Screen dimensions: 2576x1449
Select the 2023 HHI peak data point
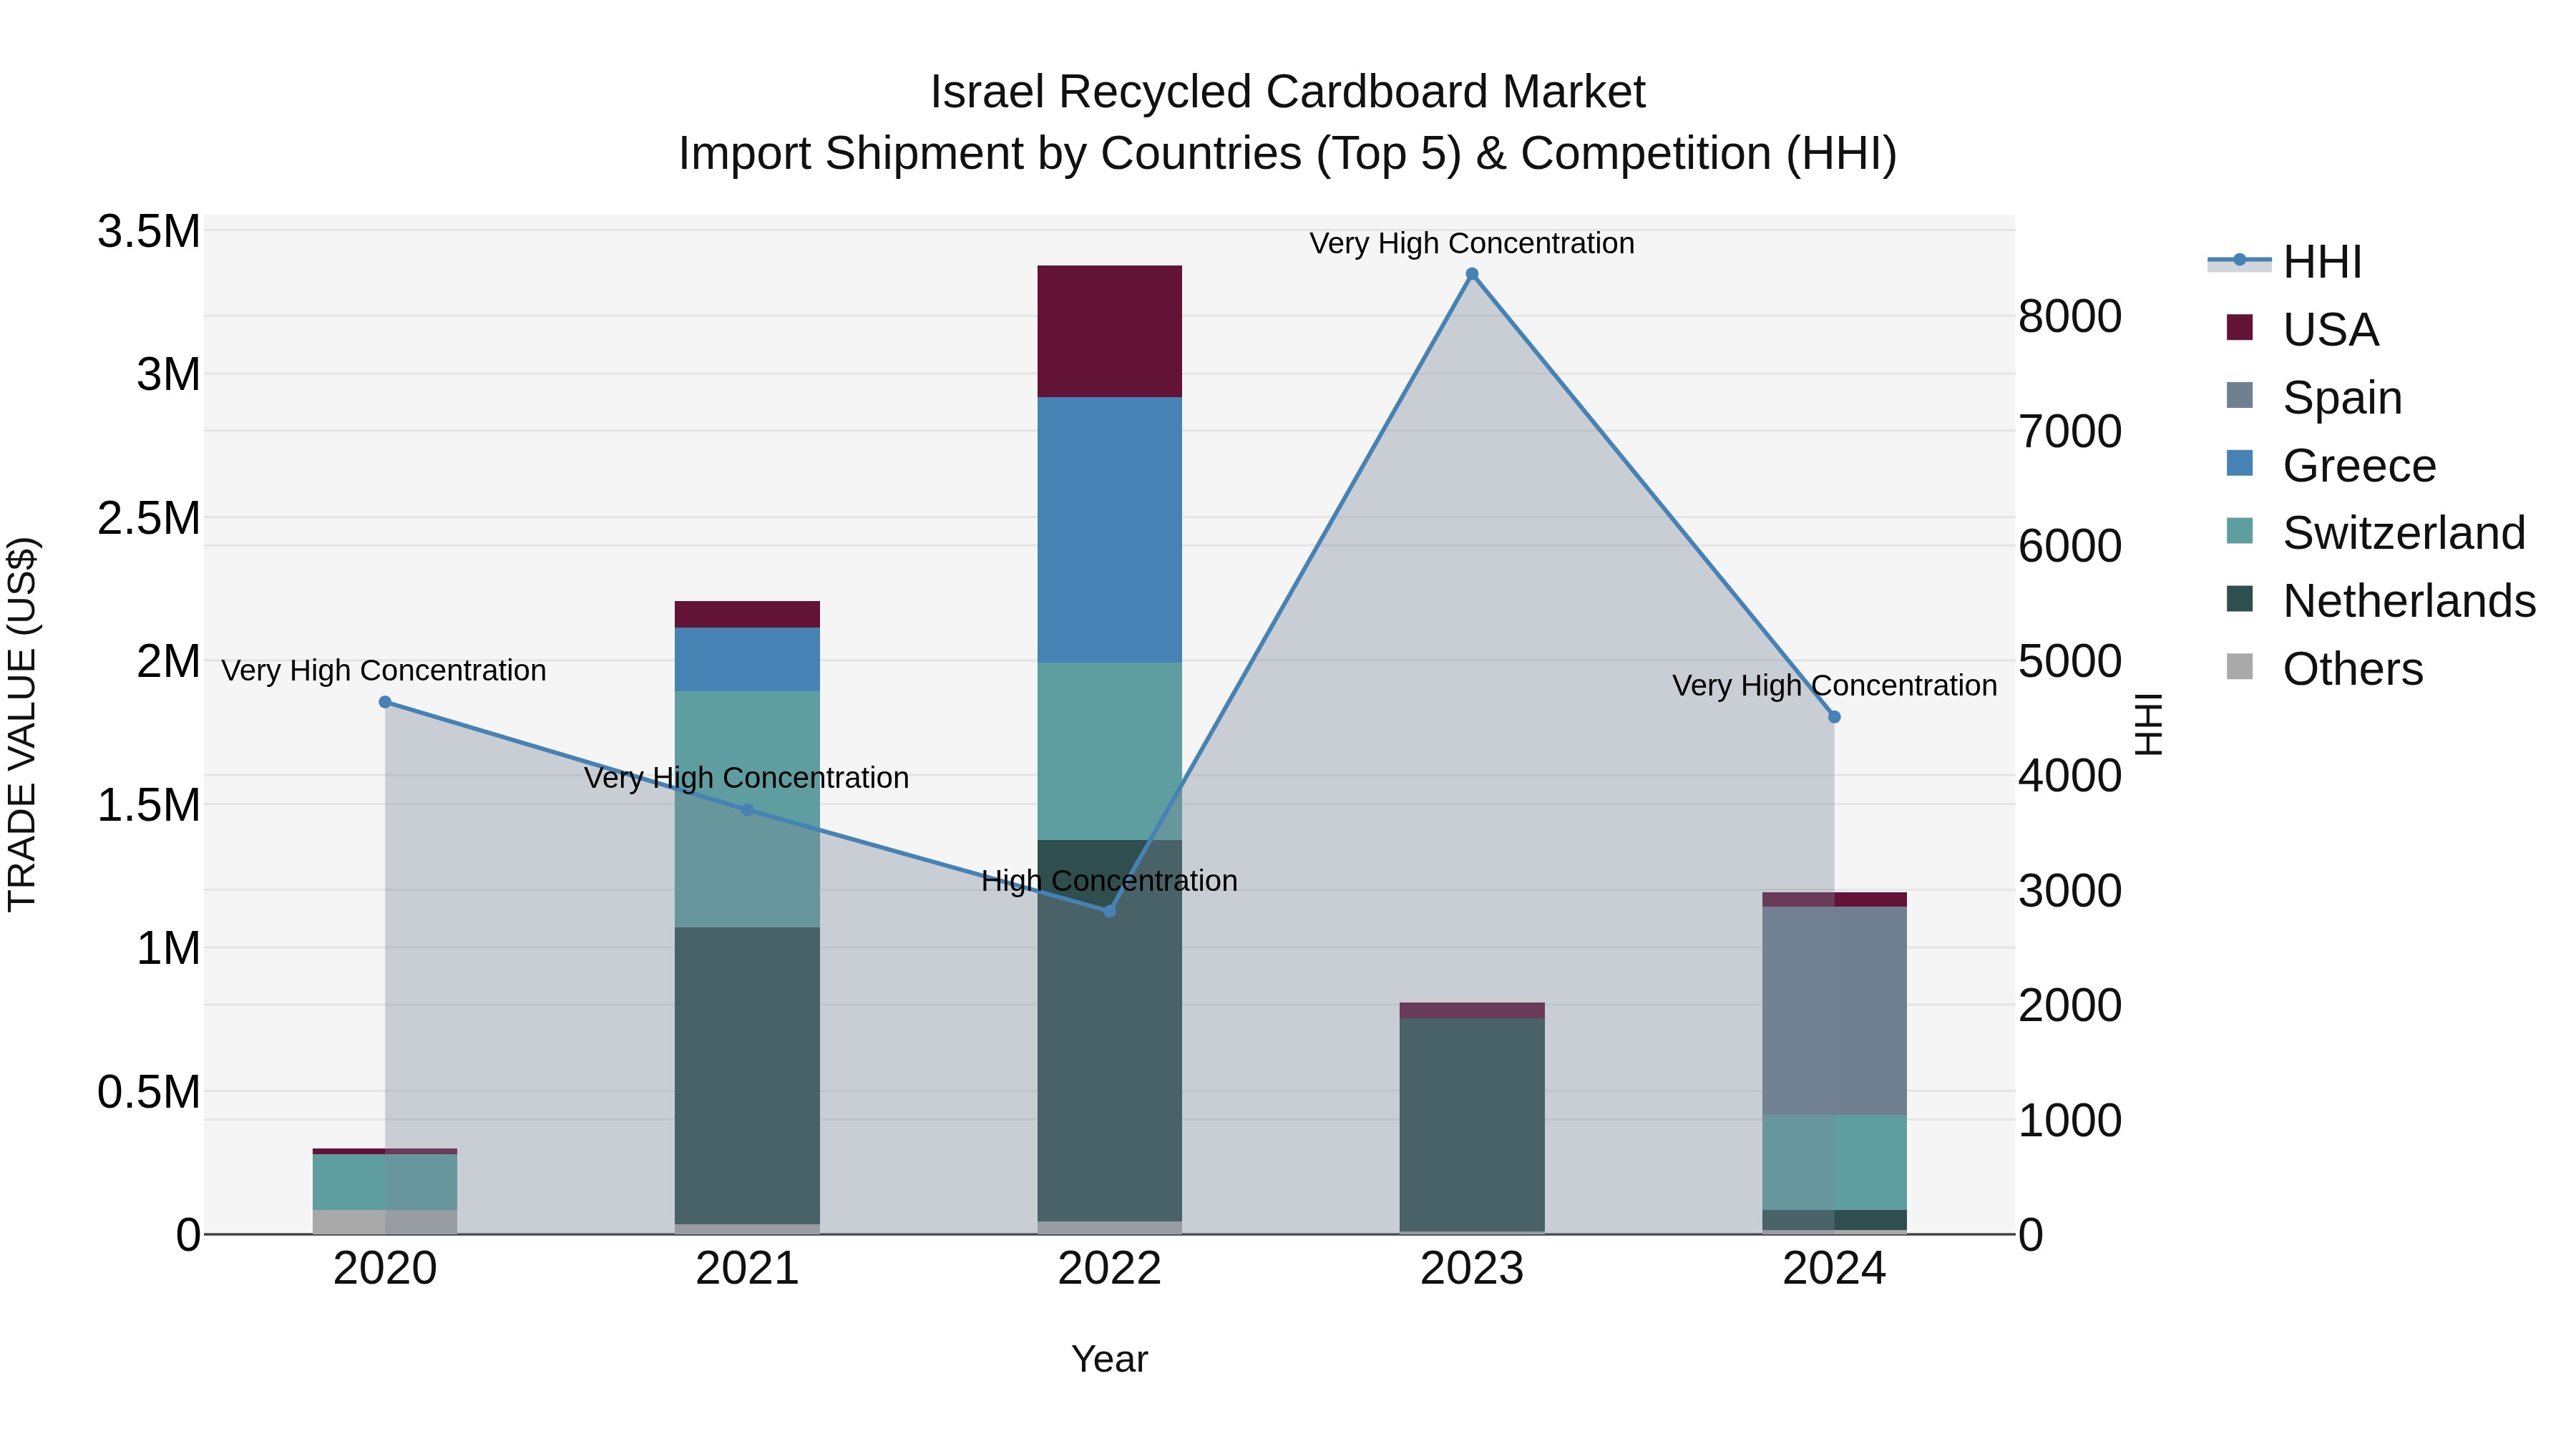coord(1472,274)
